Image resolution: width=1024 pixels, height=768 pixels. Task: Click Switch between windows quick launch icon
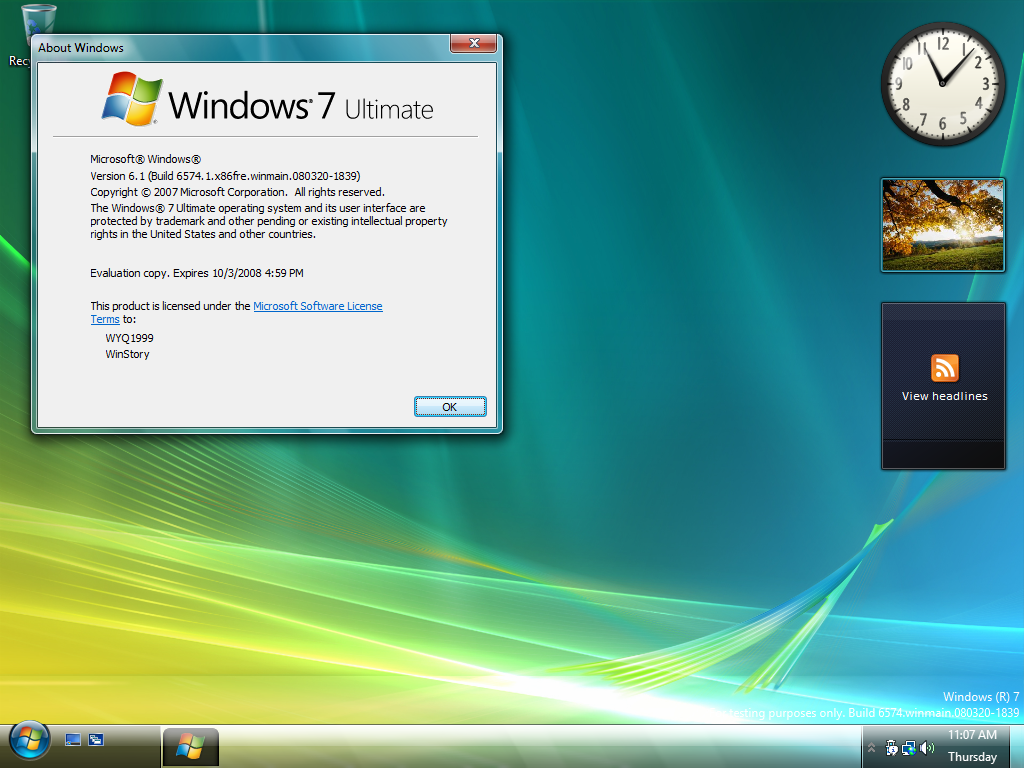click(96, 740)
